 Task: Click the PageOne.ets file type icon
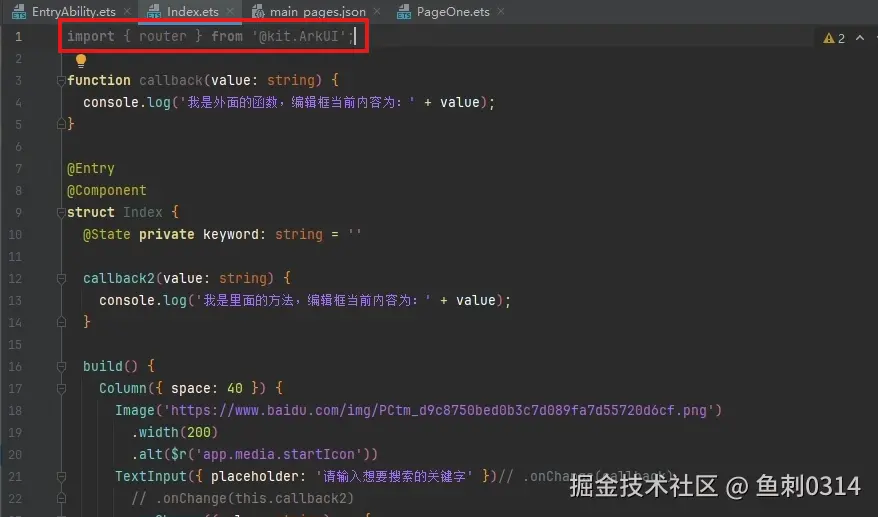404,12
